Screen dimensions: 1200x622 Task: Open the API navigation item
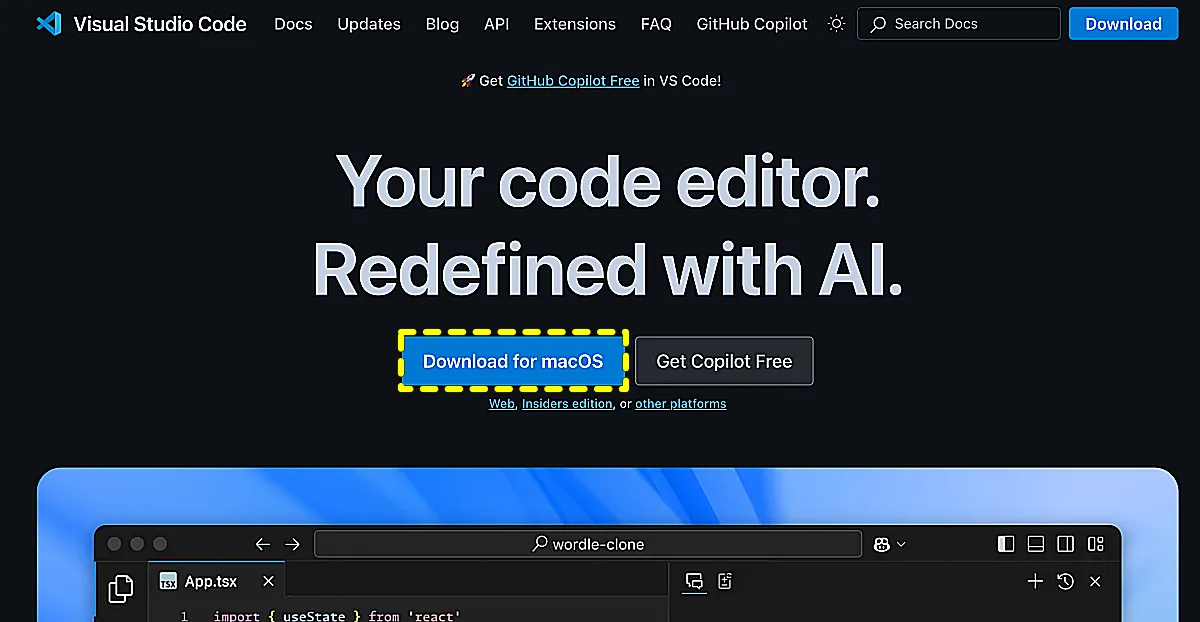coord(497,24)
